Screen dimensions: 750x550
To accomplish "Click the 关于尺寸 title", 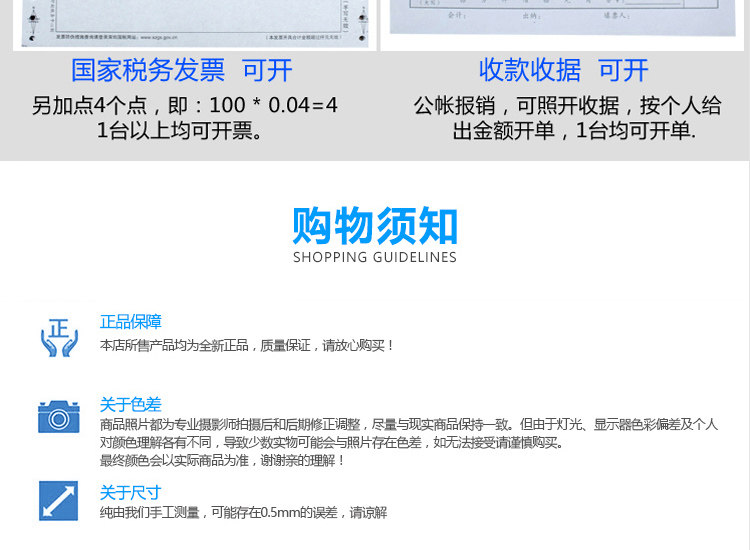I will (x=131, y=493).
